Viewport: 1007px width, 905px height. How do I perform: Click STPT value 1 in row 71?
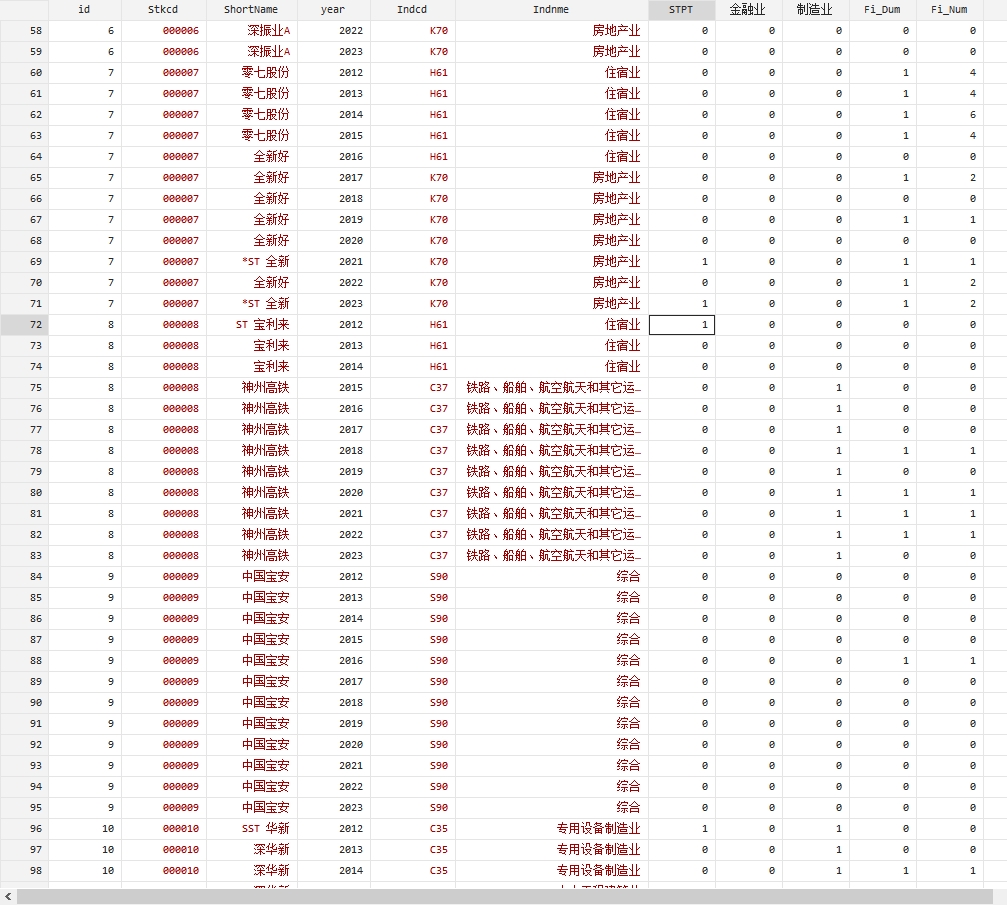point(705,304)
